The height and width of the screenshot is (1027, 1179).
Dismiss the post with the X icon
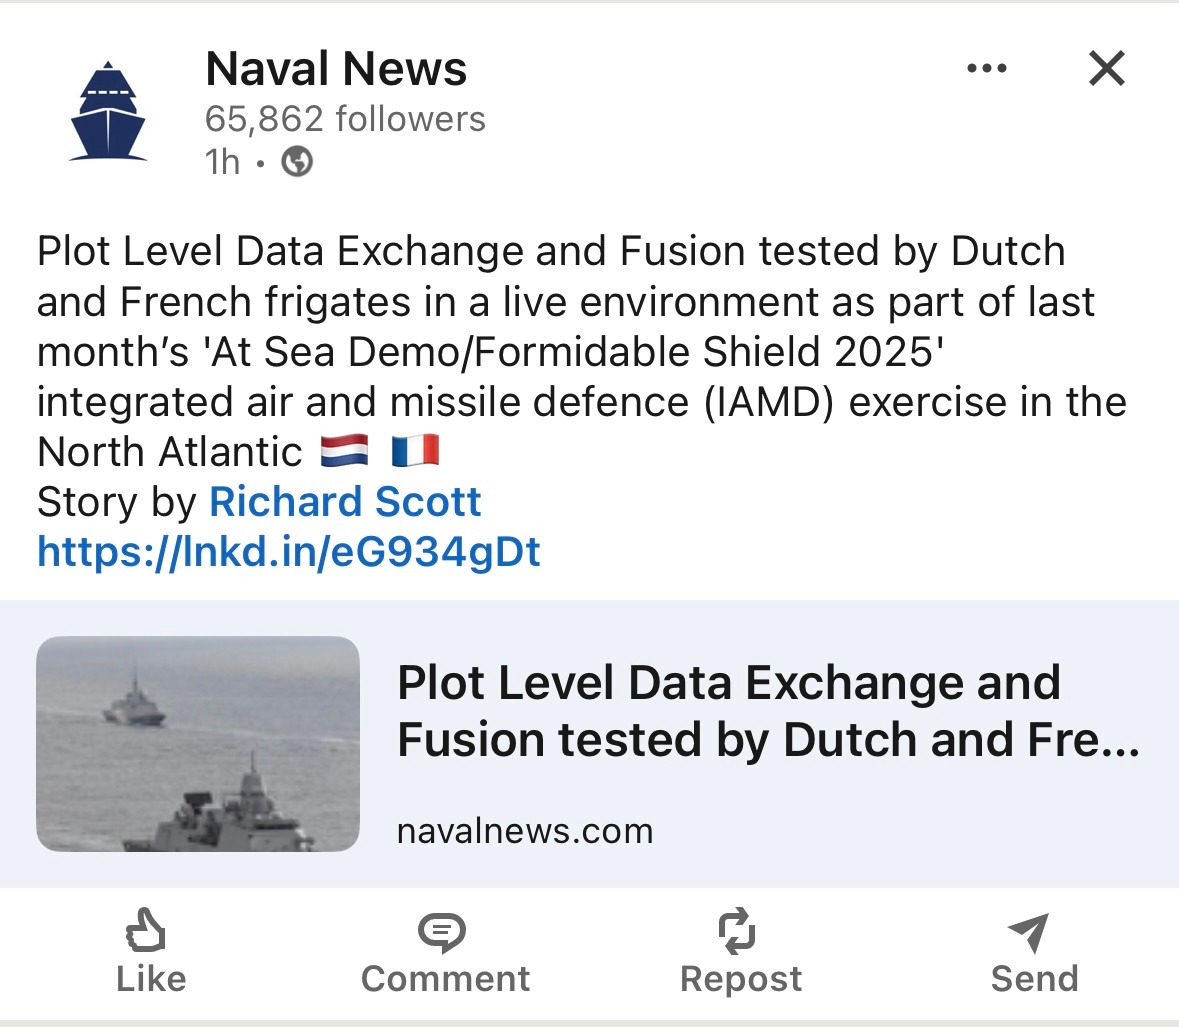click(x=1107, y=68)
